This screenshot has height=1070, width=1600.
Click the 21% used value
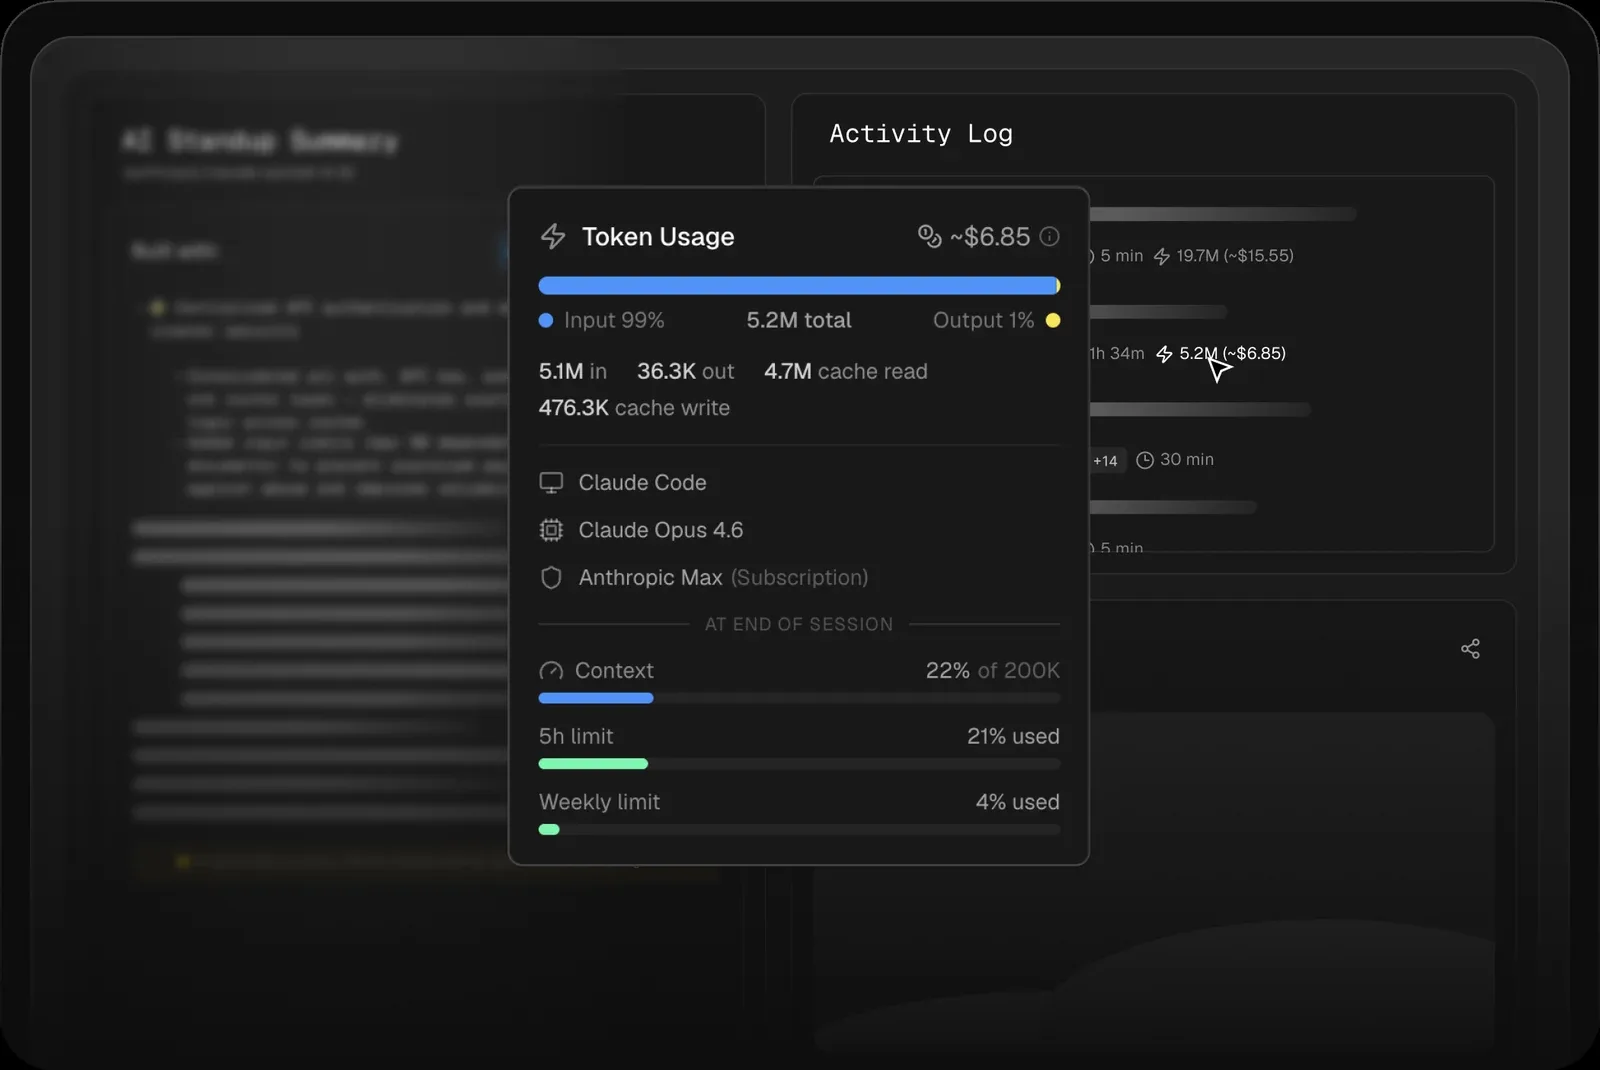1013,737
